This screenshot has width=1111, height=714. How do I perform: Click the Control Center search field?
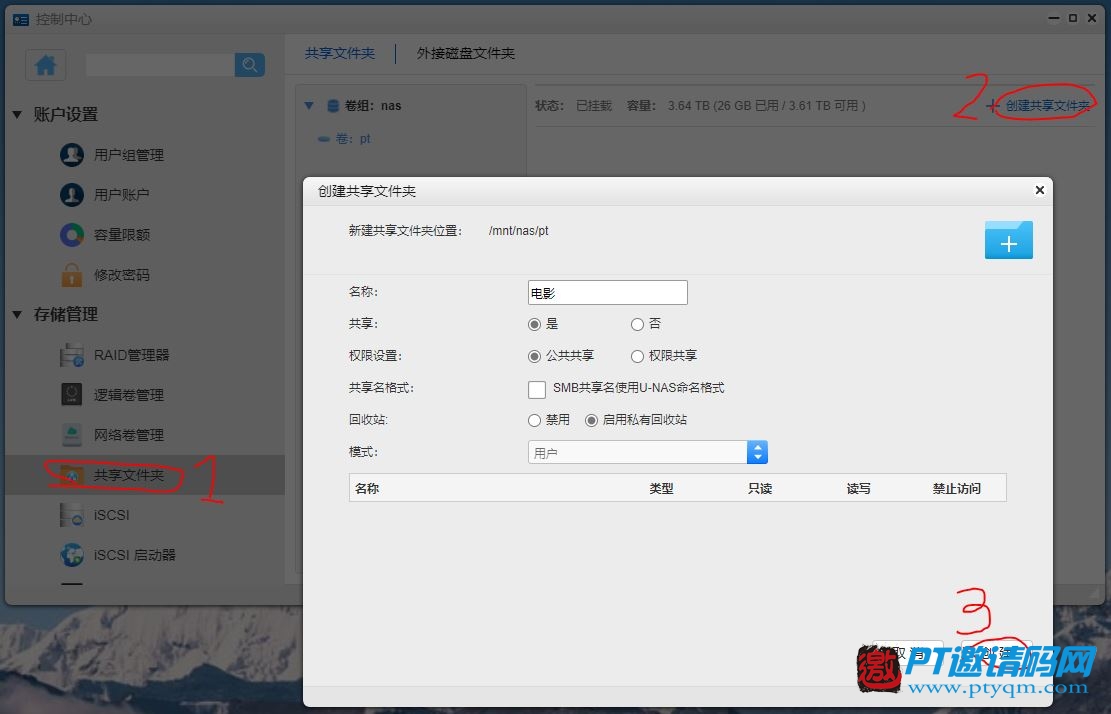[x=160, y=65]
